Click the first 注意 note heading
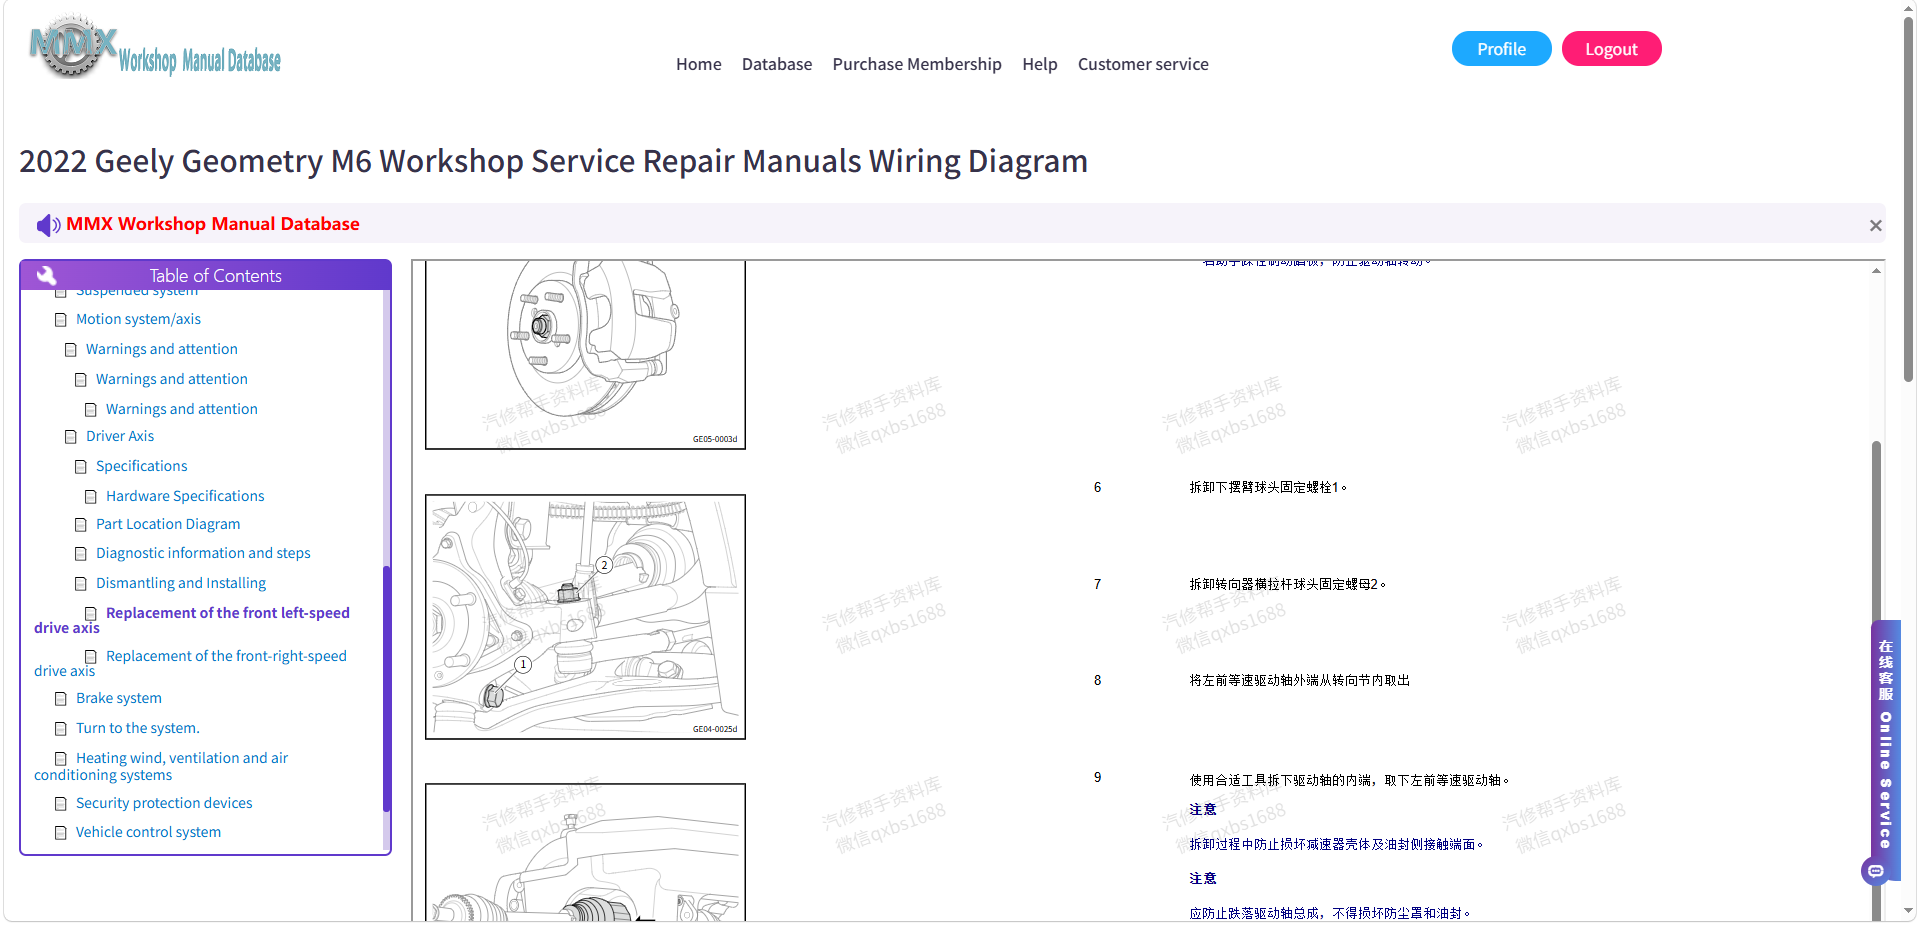This screenshot has height=925, width=1920. tap(1203, 810)
